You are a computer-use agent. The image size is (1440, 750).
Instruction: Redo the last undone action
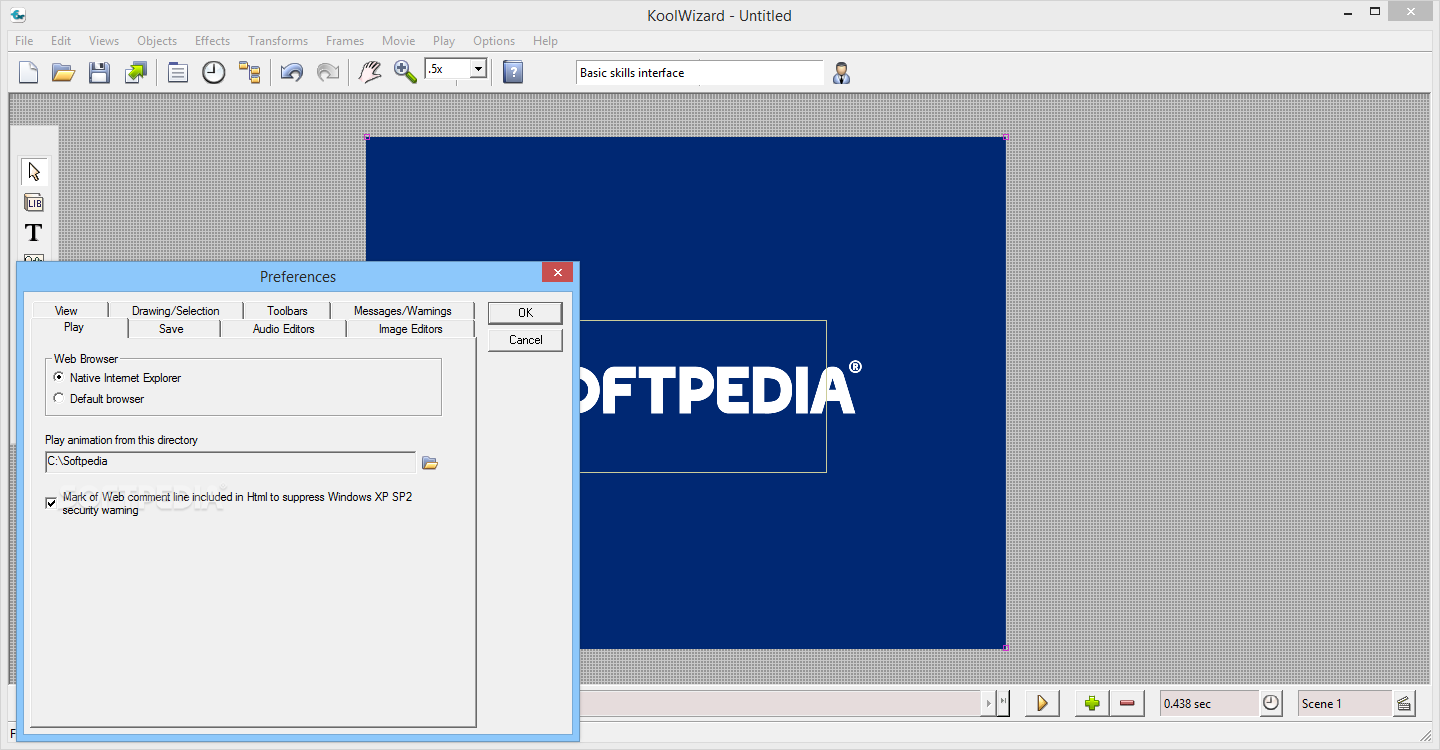tap(327, 72)
